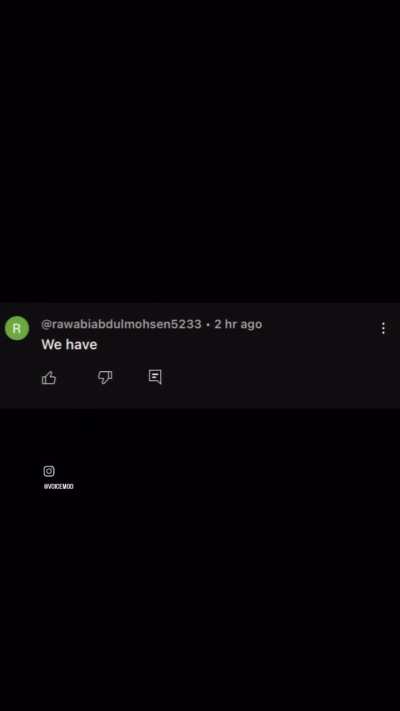Open the three-dot comment options menu
Image resolution: width=400 pixels, height=711 pixels.
pyautogui.click(x=383, y=328)
